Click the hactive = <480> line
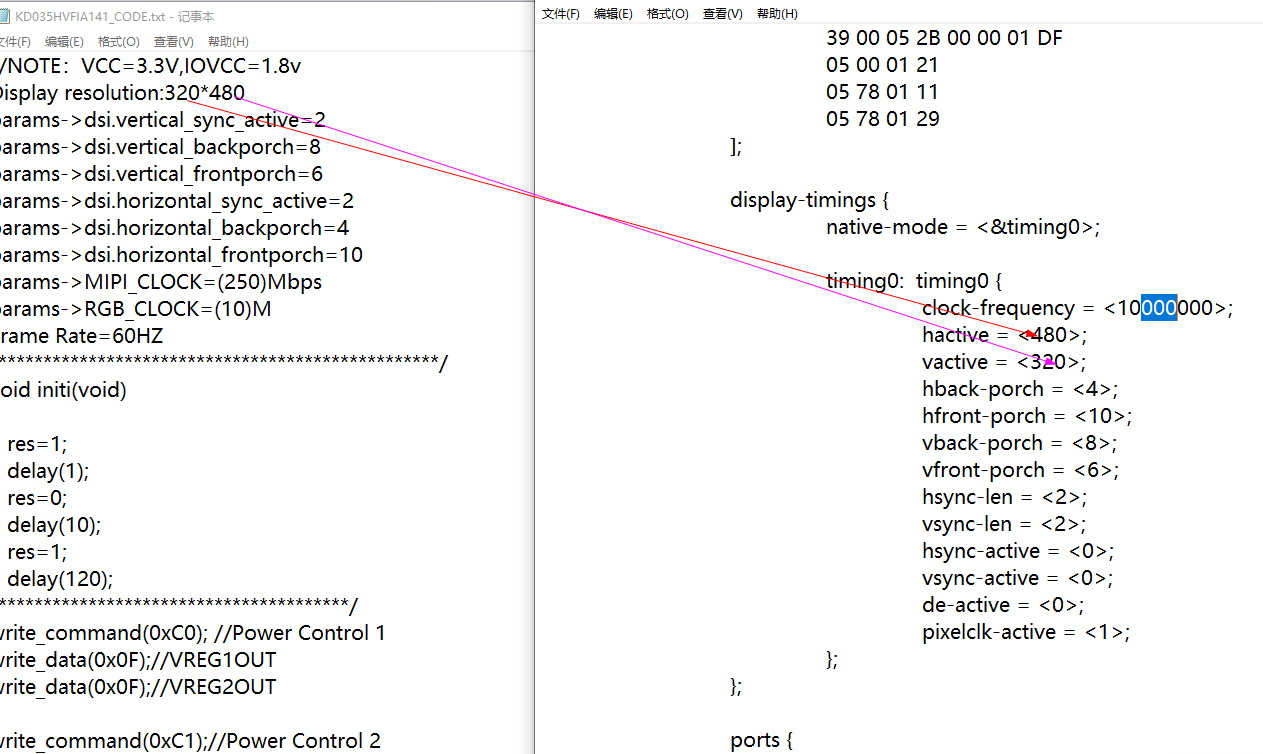The height and width of the screenshot is (754, 1263). click(1003, 335)
